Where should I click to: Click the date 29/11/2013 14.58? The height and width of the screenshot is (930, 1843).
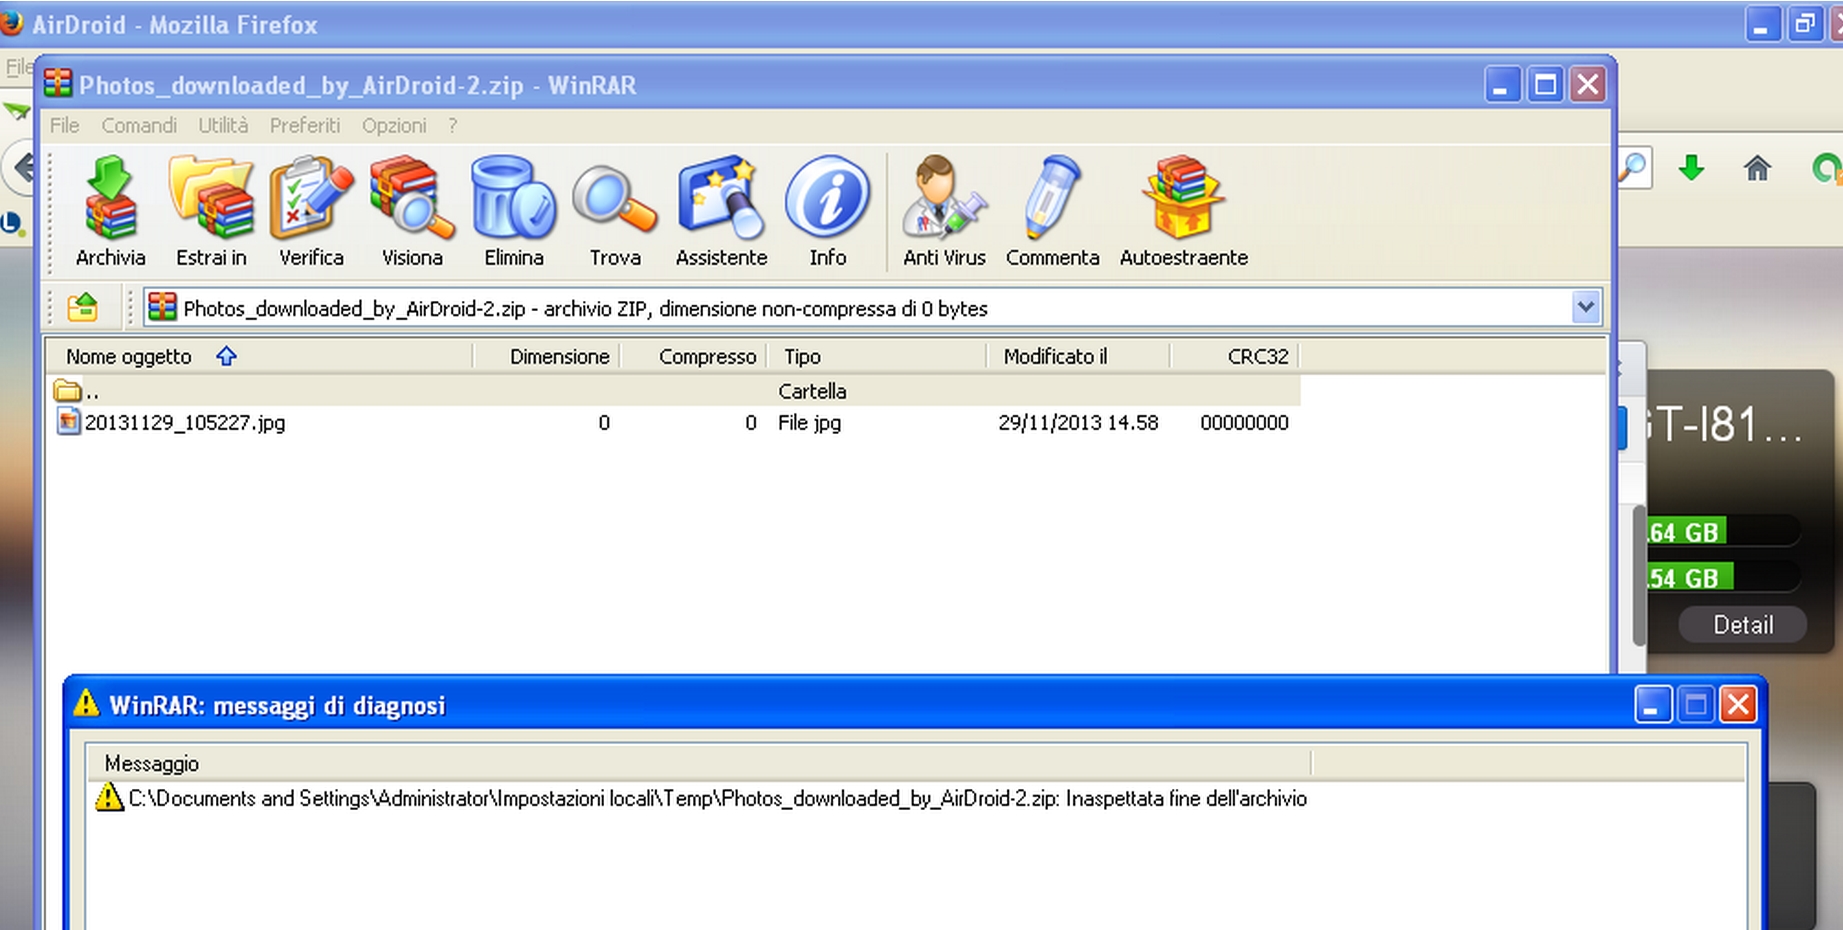coord(1078,422)
